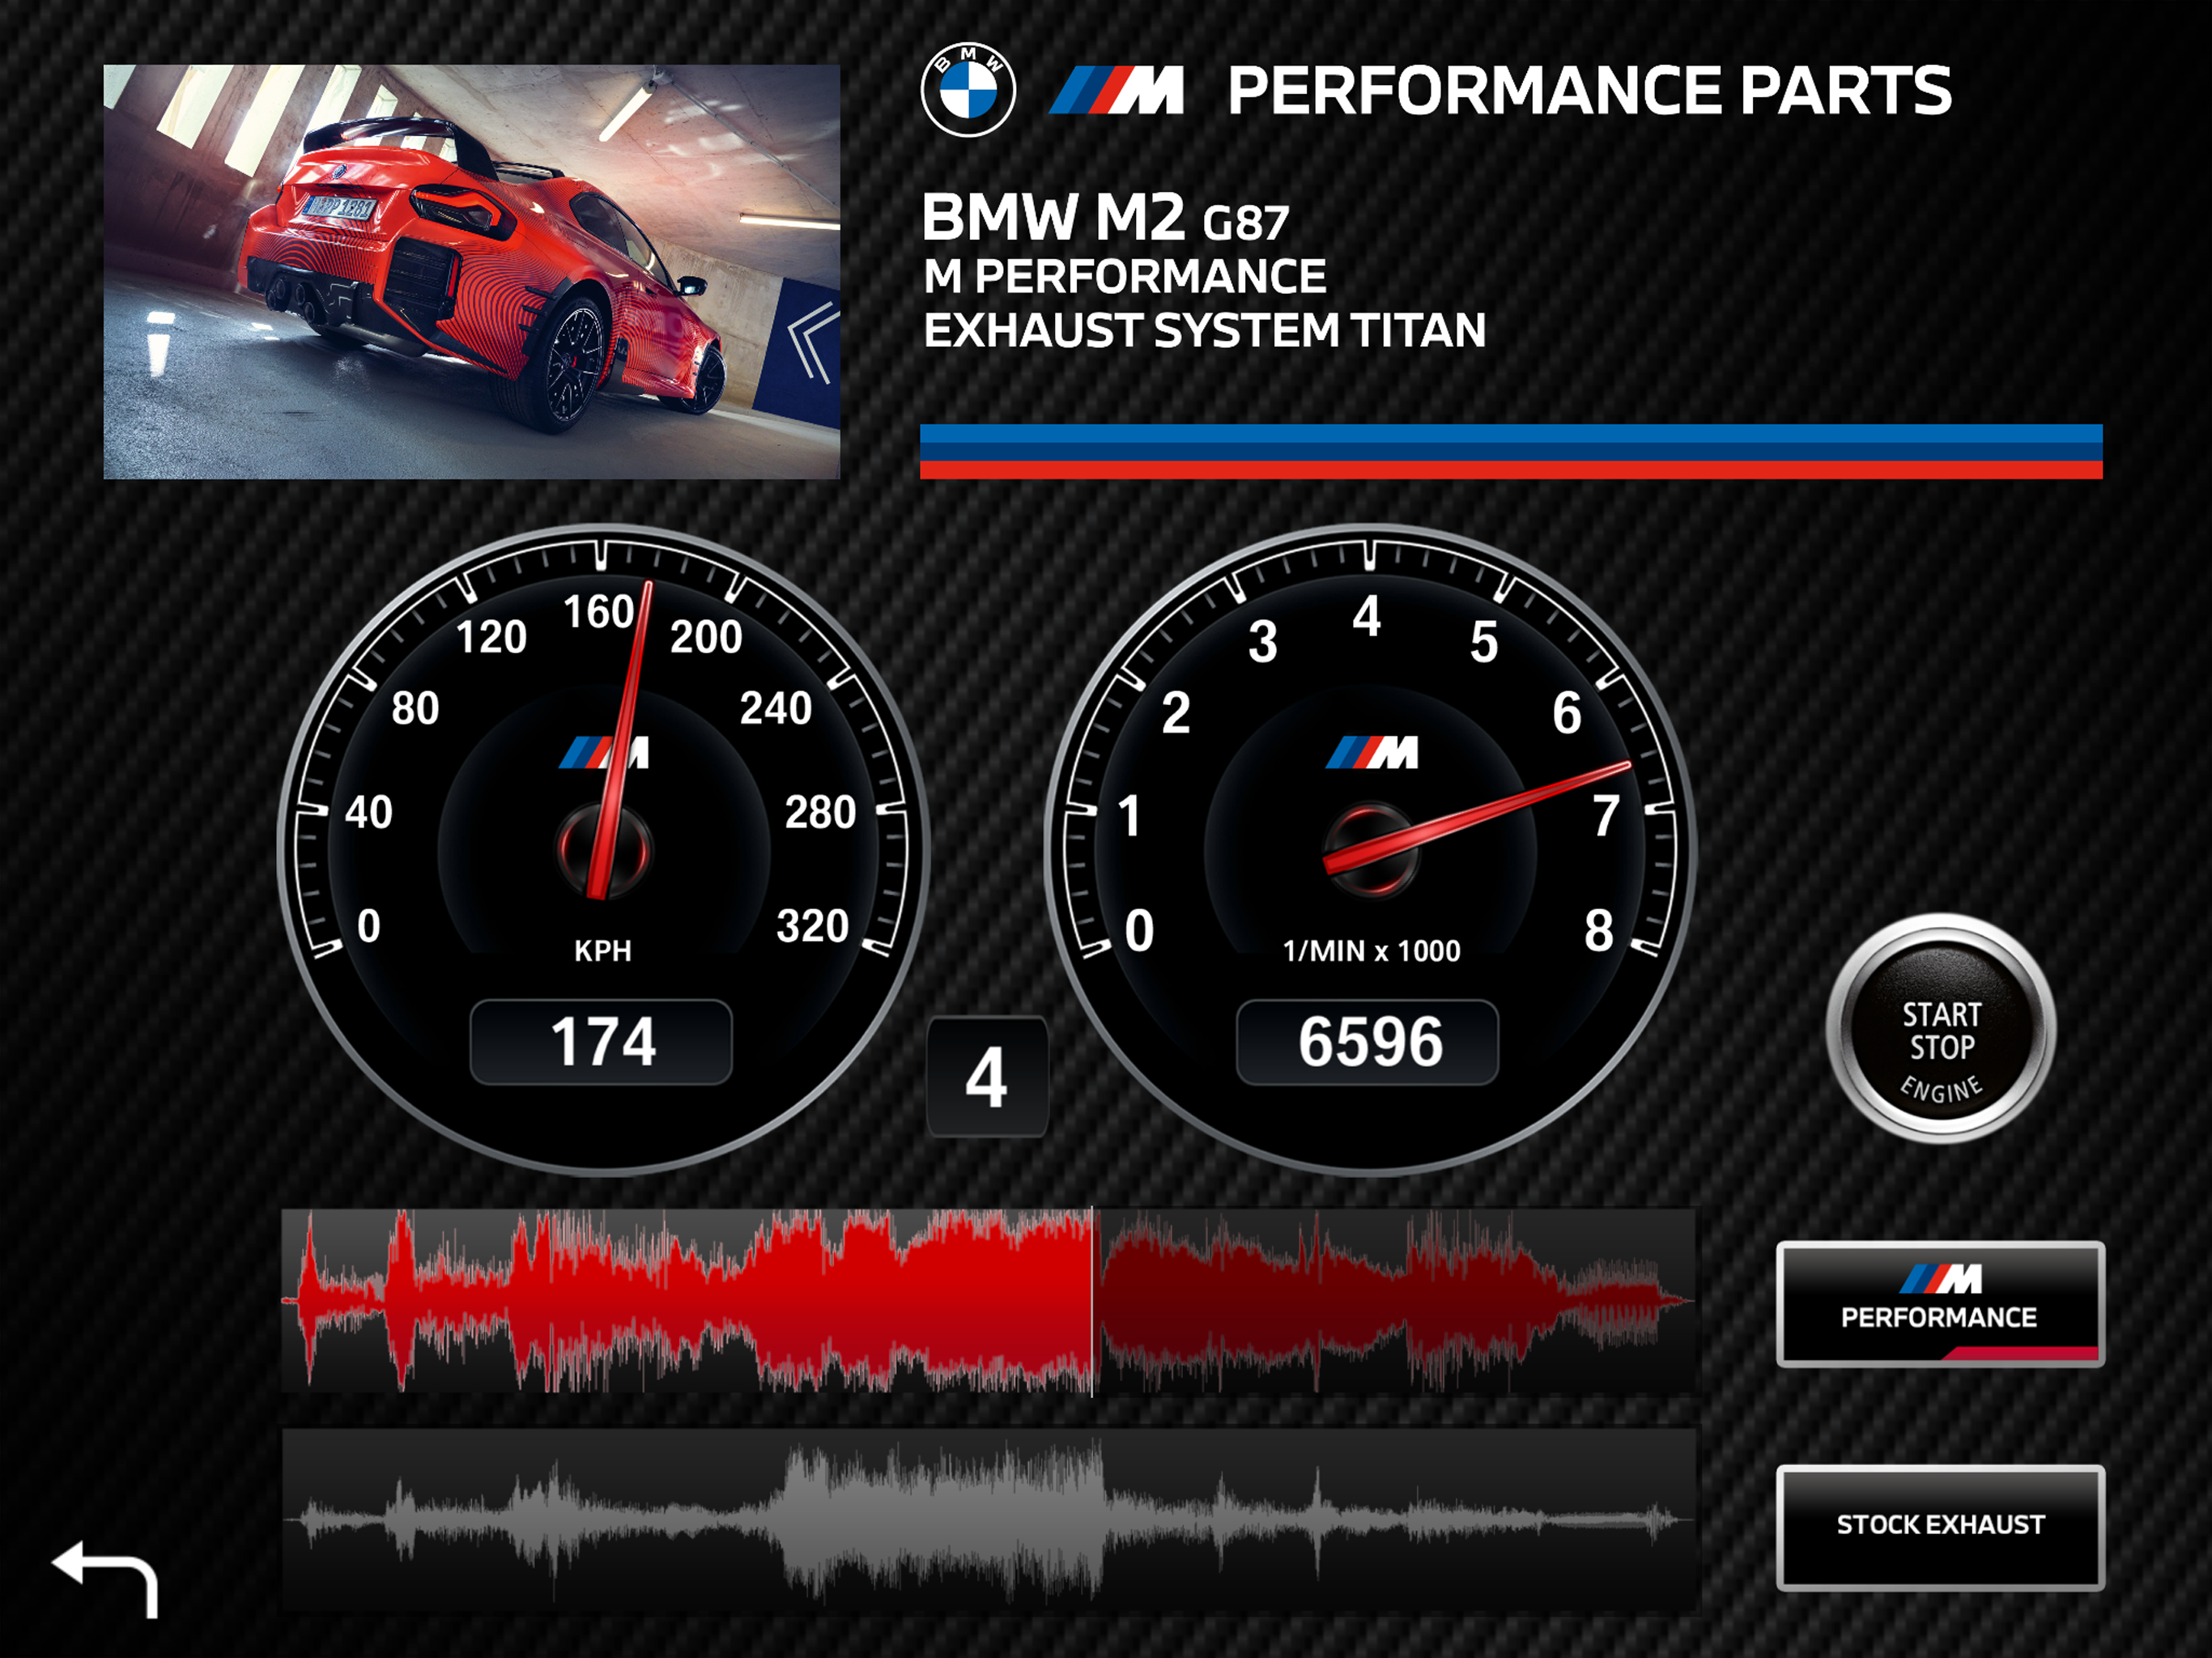
Task: Click the M badge inside the speedometer
Action: [604, 753]
